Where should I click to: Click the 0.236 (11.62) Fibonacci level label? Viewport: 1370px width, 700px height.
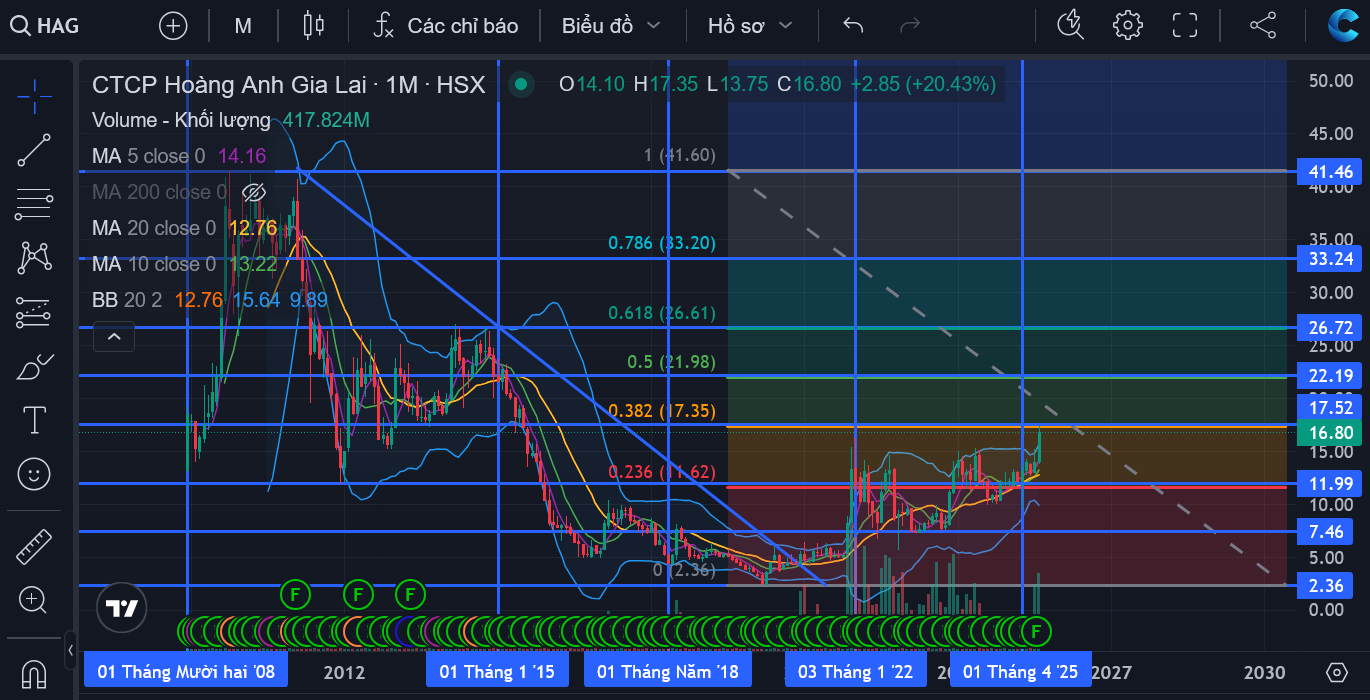click(x=662, y=472)
